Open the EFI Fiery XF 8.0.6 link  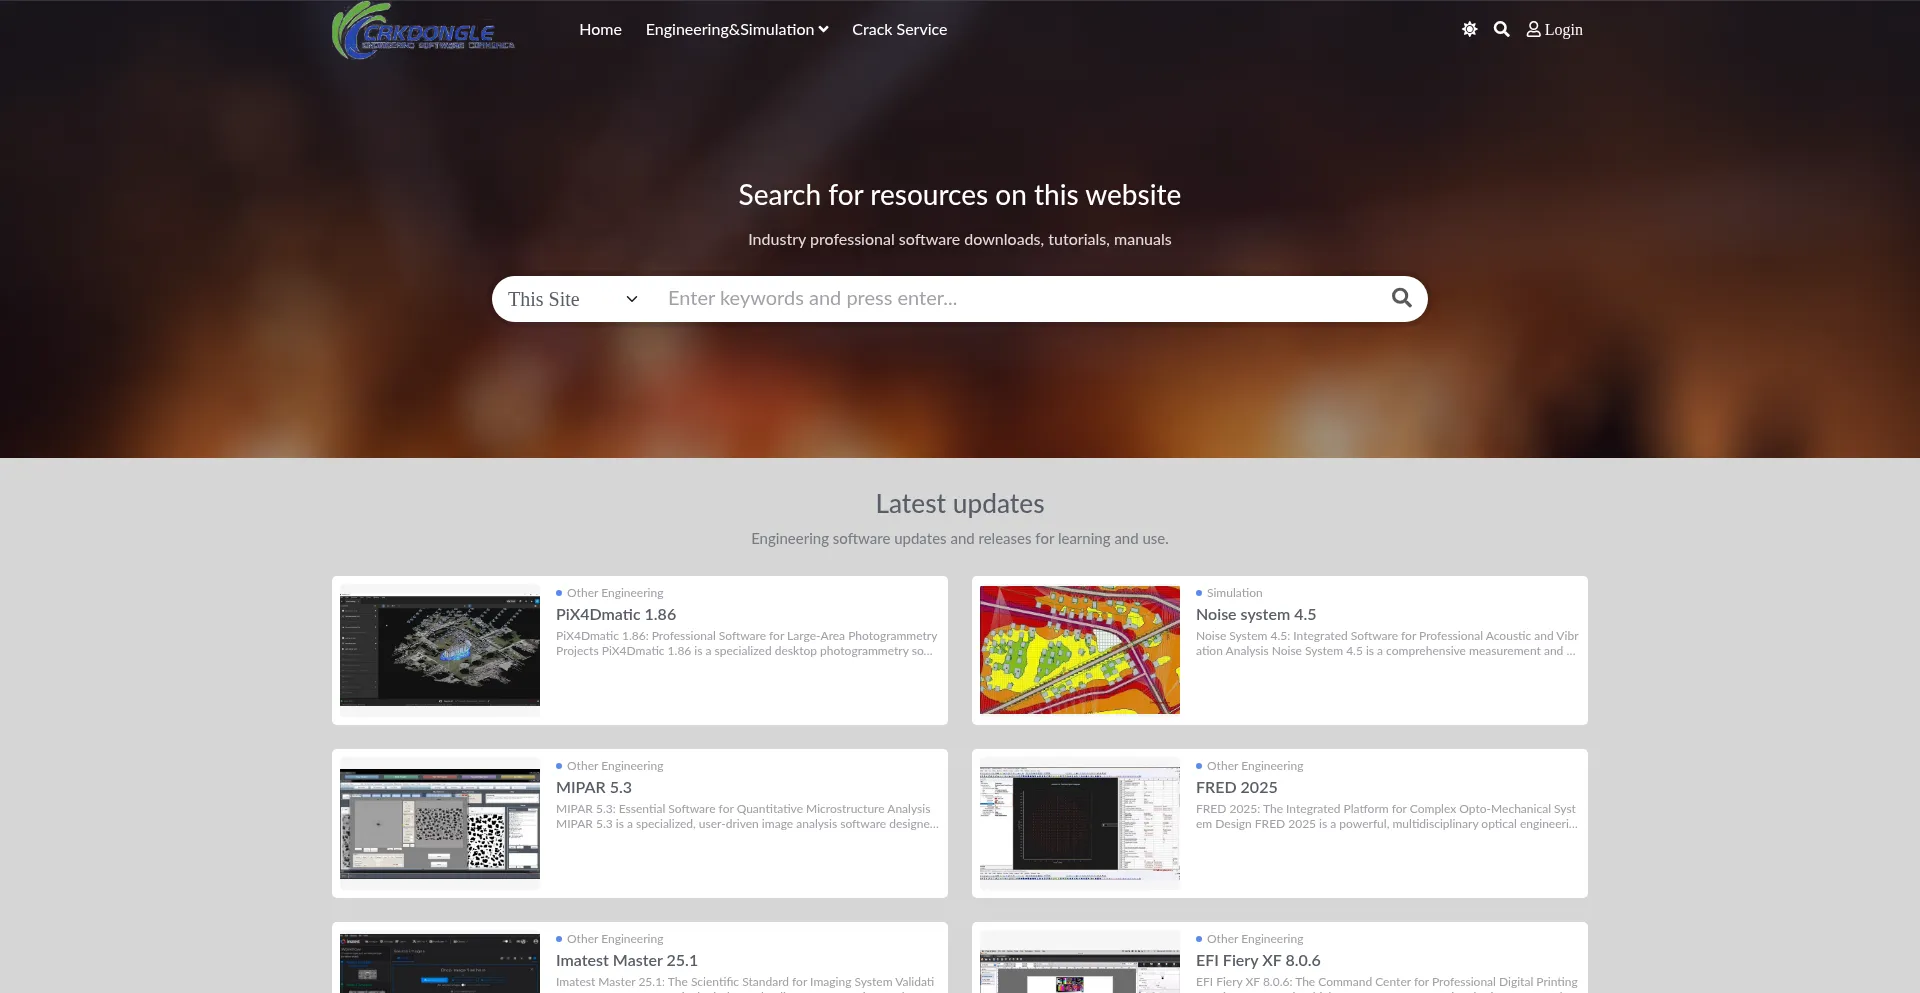1258,961
